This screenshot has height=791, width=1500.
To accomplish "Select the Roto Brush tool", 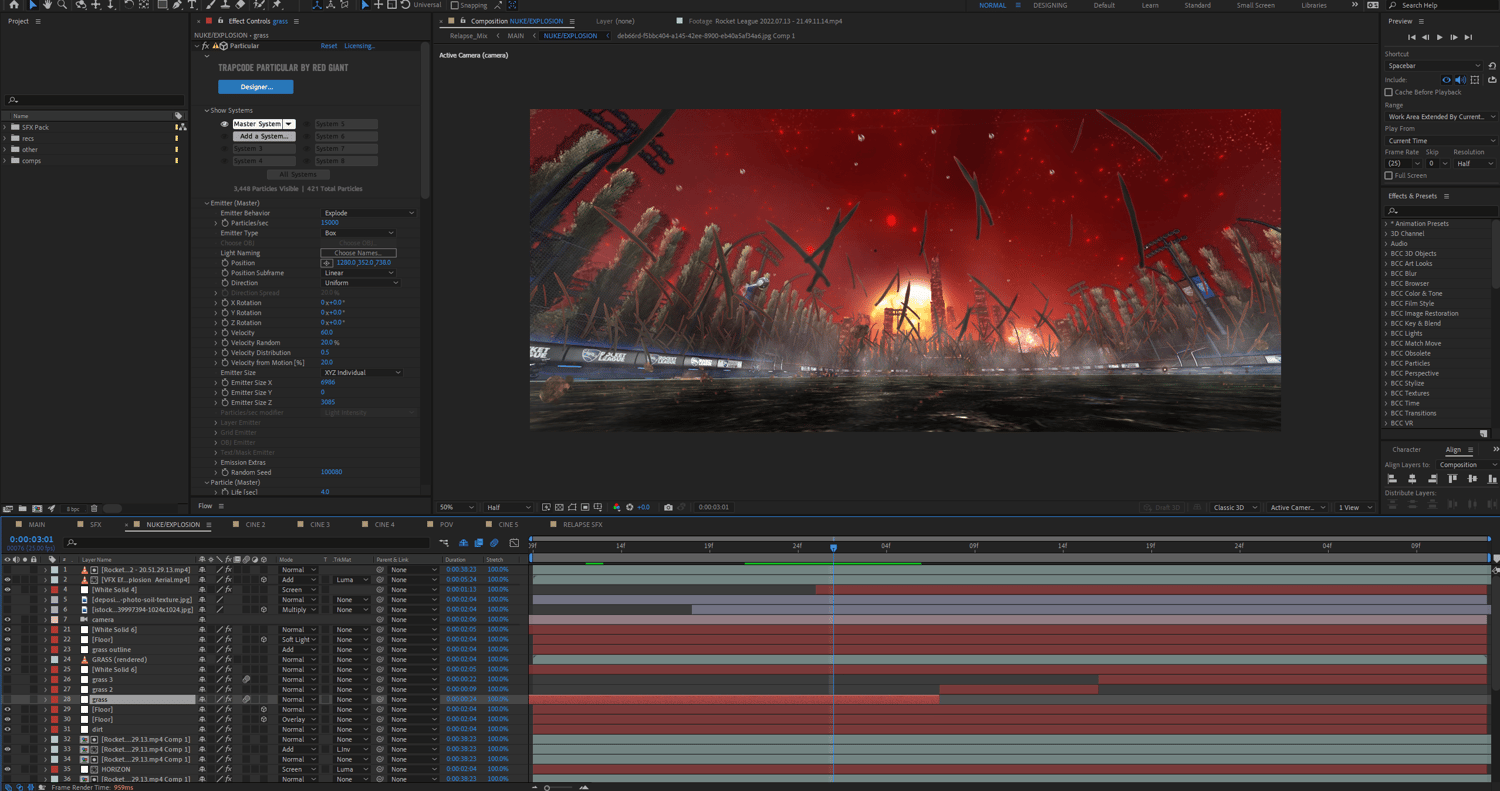I will (259, 5).
